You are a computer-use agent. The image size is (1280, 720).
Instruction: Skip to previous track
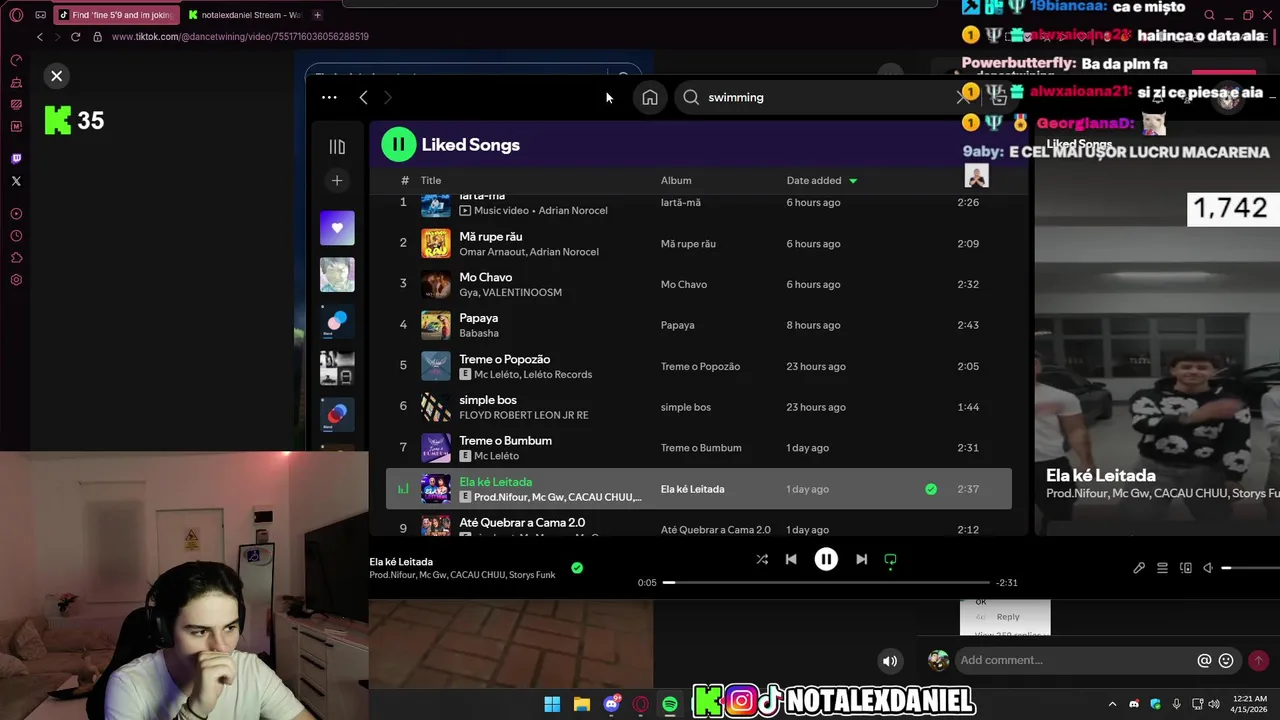tap(791, 560)
